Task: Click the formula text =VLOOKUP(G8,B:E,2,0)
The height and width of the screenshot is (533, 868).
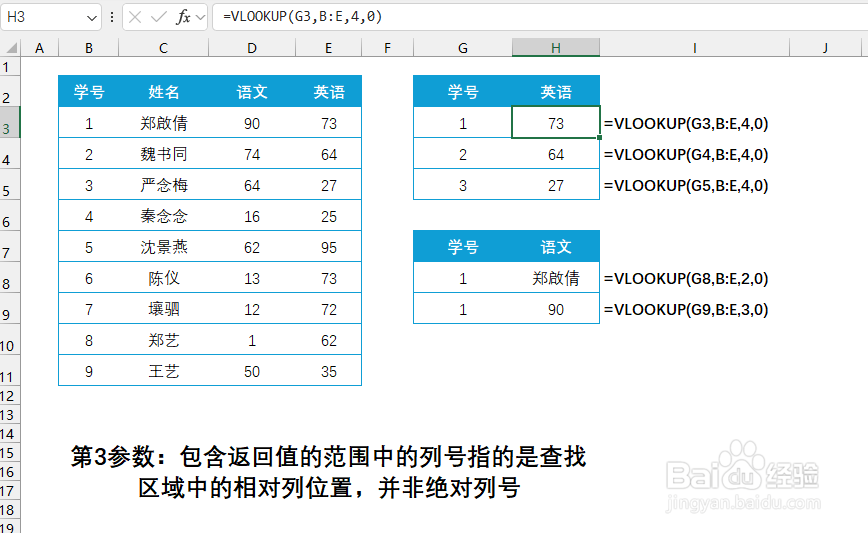Action: click(686, 278)
